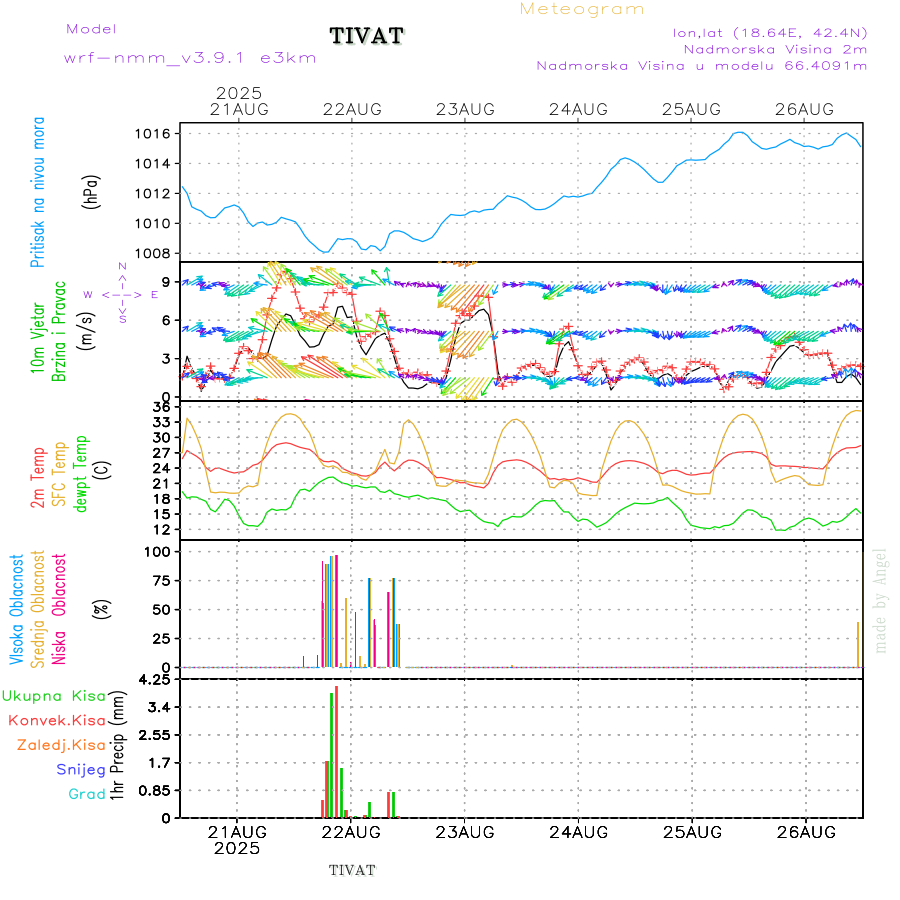Viewport: 900px width, 900px height.
Task: Click the small TIVAT caption at bottom
Action: 352,870
